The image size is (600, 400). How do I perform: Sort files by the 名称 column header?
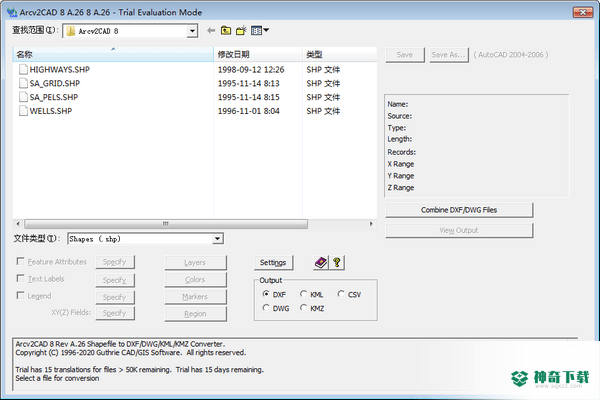tap(113, 54)
